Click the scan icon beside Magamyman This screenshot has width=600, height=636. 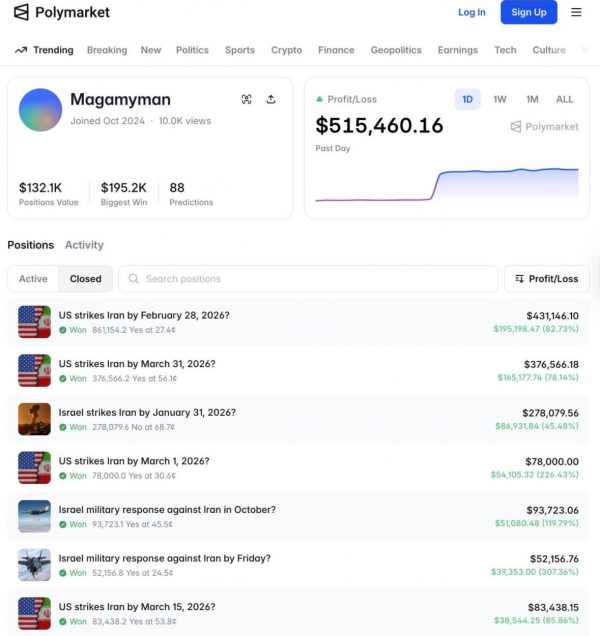247,99
